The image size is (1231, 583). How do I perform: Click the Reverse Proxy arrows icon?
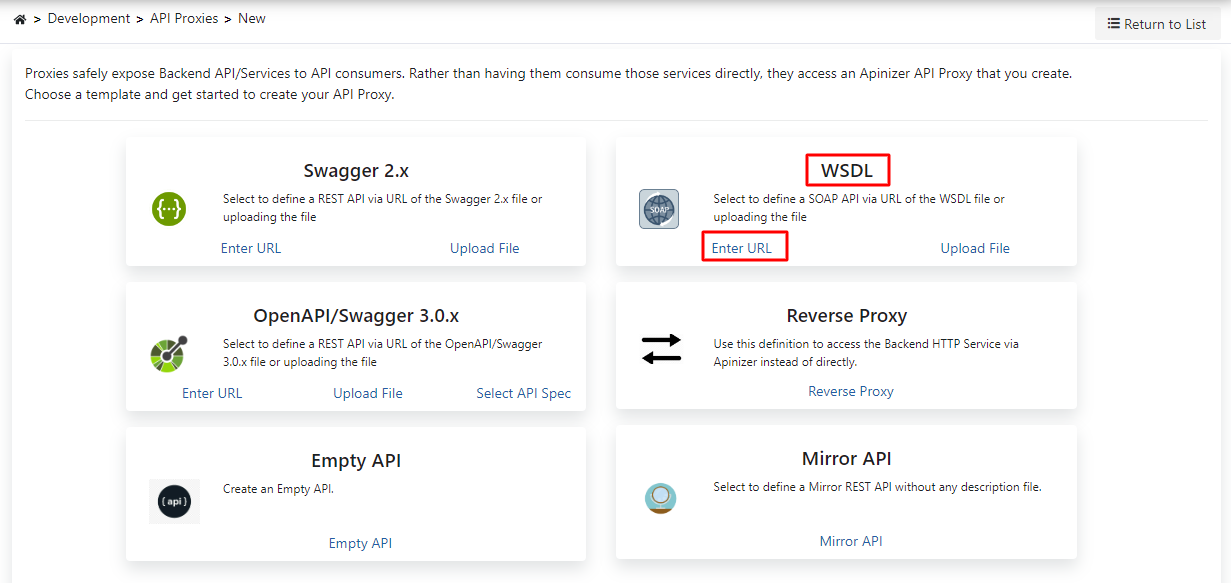click(661, 348)
